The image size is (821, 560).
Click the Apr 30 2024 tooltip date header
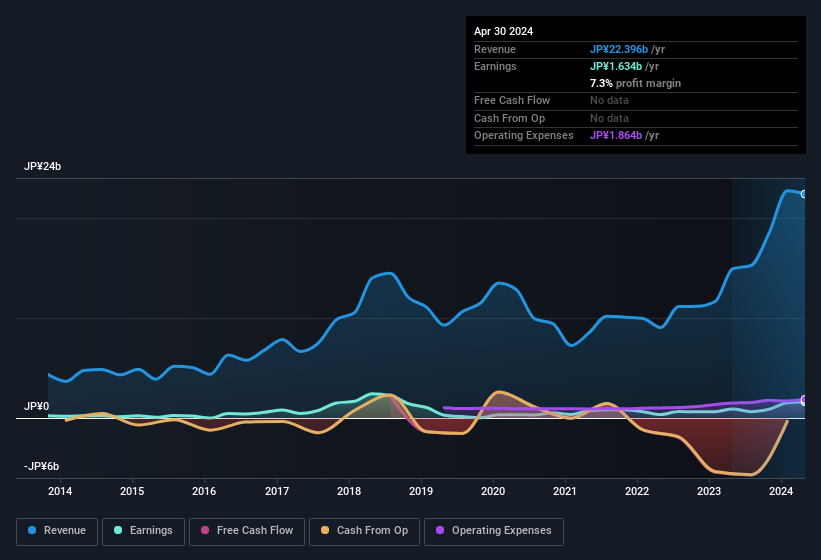pos(504,31)
